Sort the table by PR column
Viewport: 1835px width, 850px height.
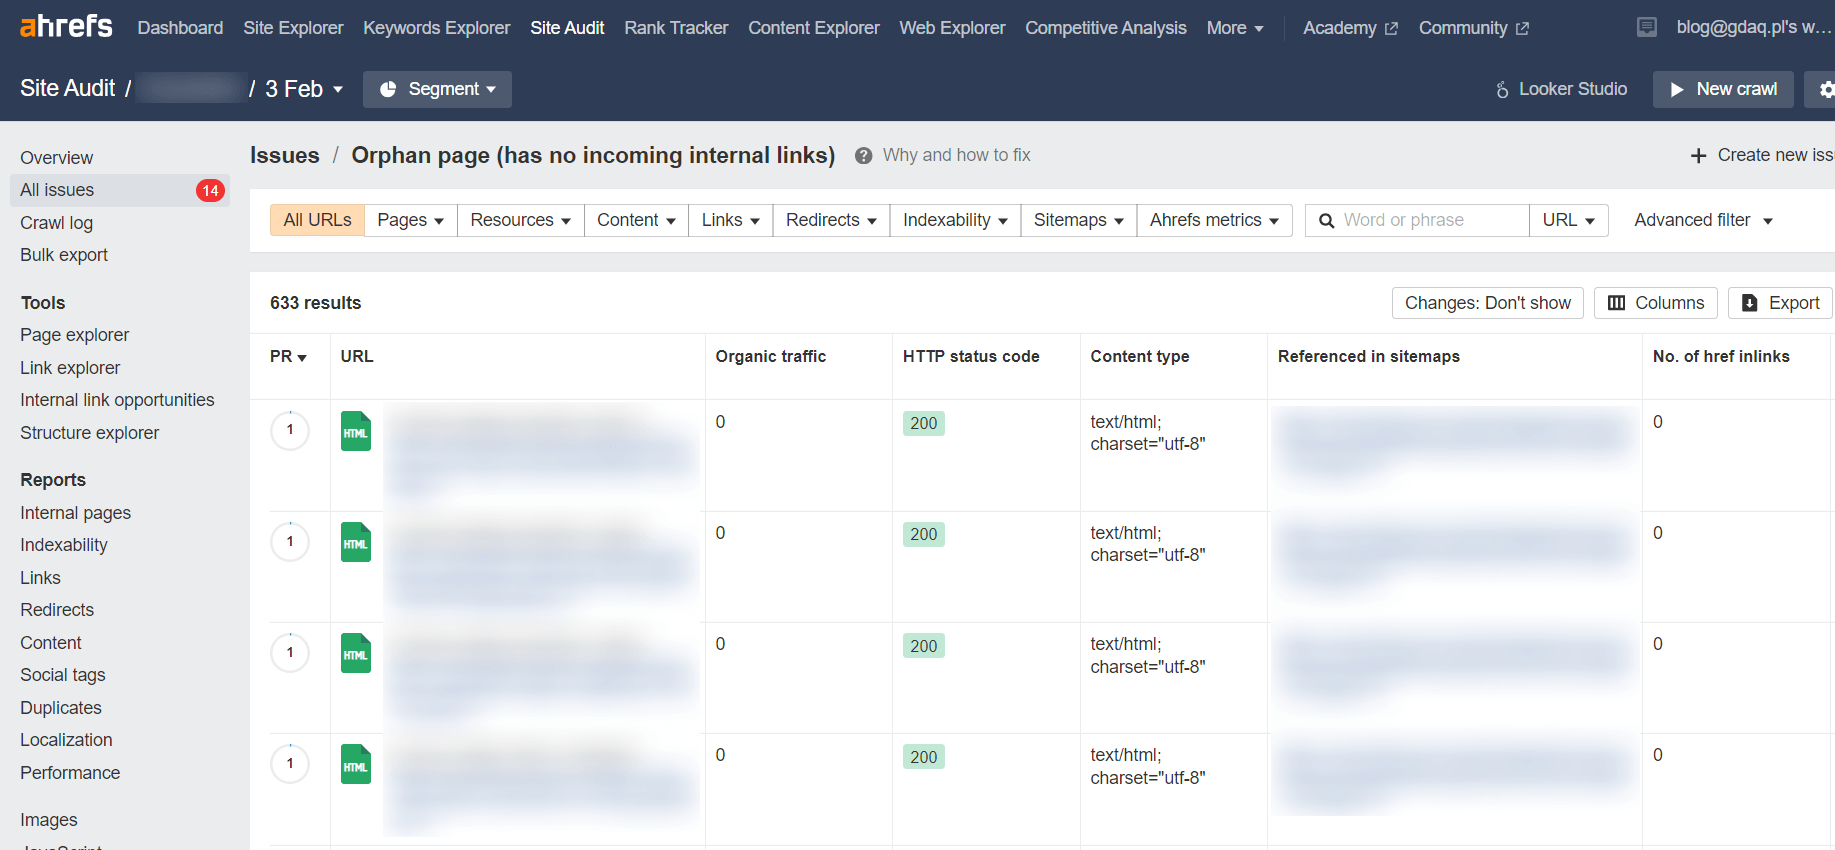(x=288, y=357)
